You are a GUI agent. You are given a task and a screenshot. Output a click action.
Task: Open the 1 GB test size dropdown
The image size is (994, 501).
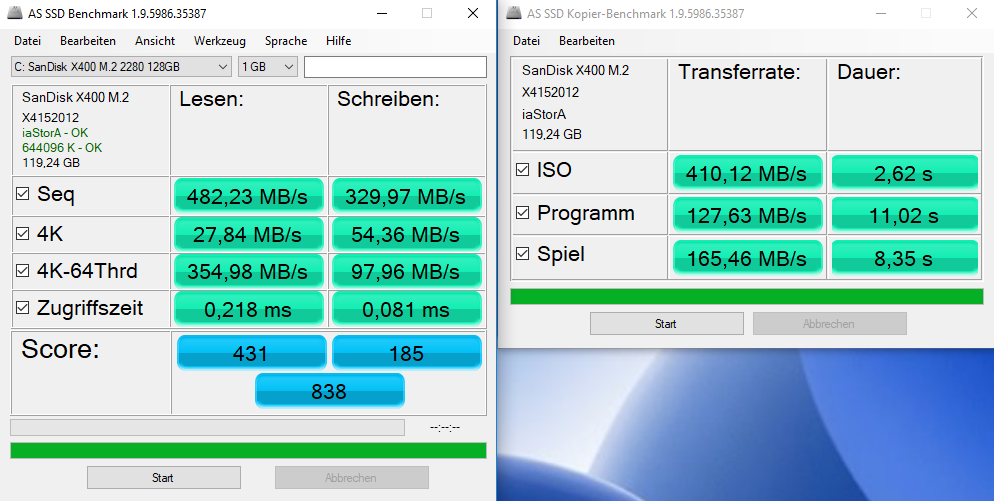268,67
